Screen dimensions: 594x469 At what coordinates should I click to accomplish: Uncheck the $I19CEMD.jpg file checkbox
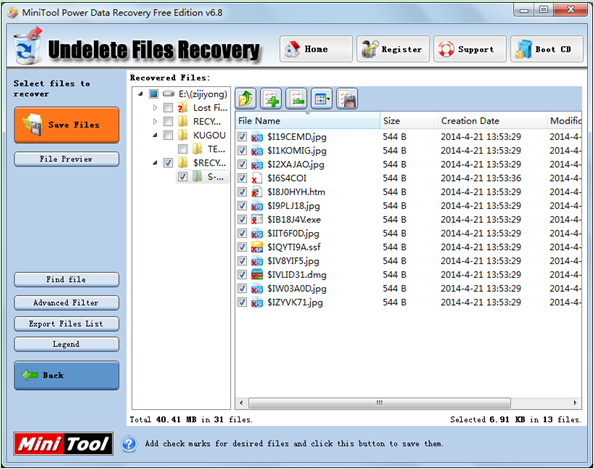[x=242, y=136]
